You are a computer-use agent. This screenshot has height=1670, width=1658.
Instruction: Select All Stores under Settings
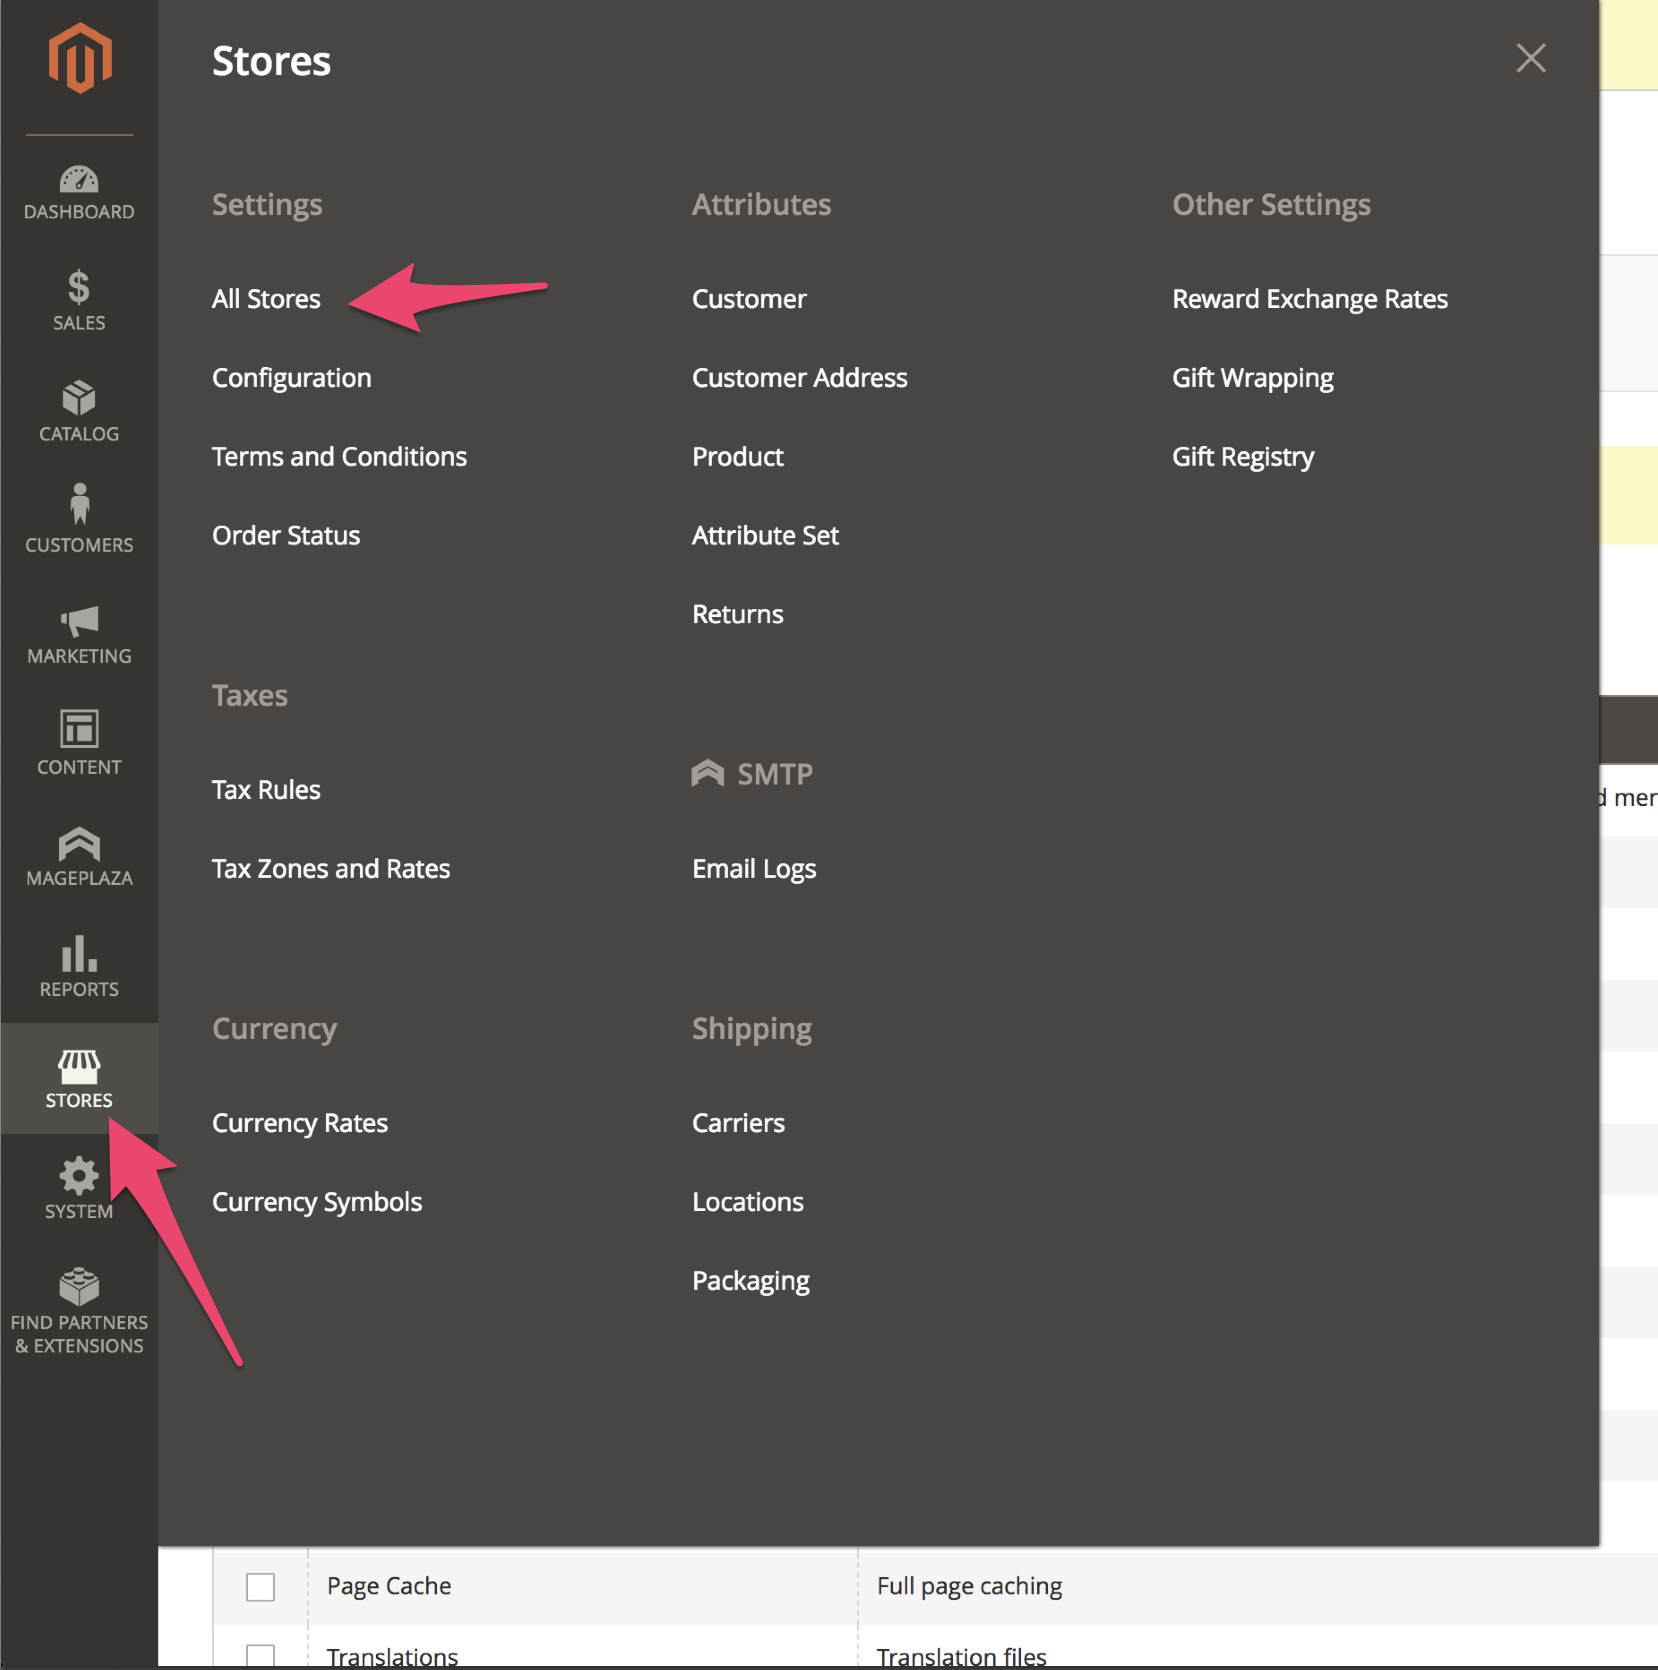[266, 299]
